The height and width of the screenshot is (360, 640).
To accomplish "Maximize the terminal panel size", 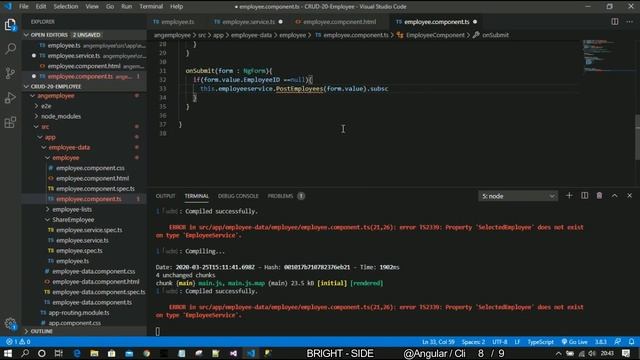I will pyautogui.click(x=614, y=196).
